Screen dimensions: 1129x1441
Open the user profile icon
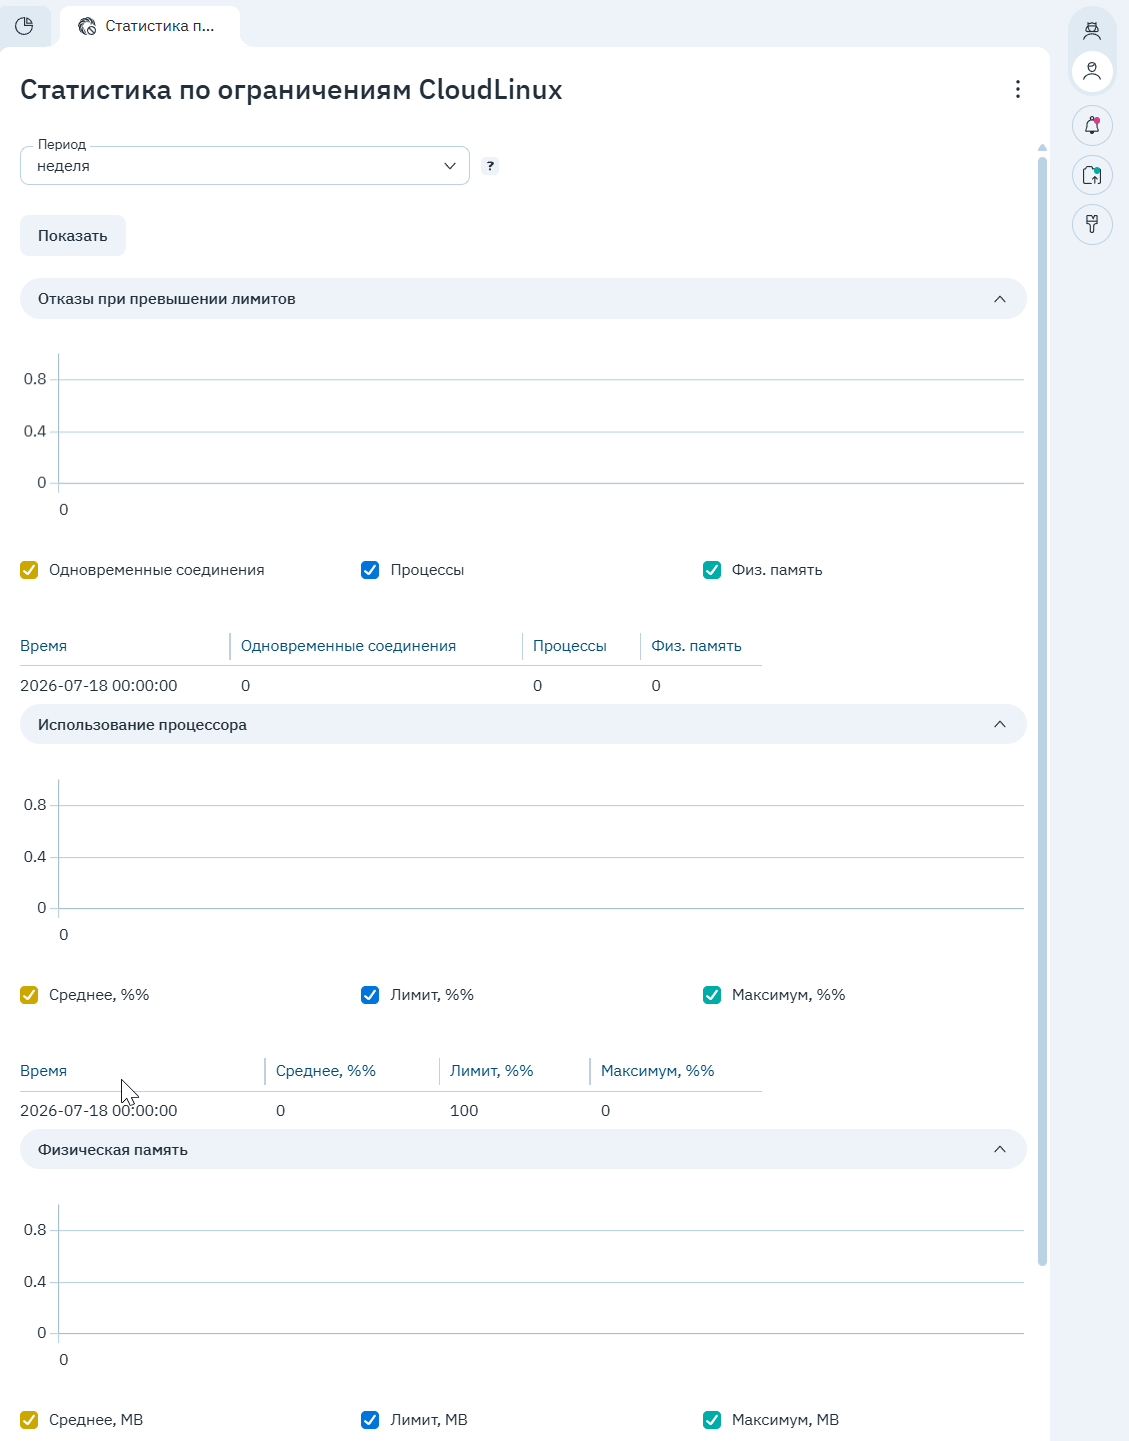point(1092,71)
